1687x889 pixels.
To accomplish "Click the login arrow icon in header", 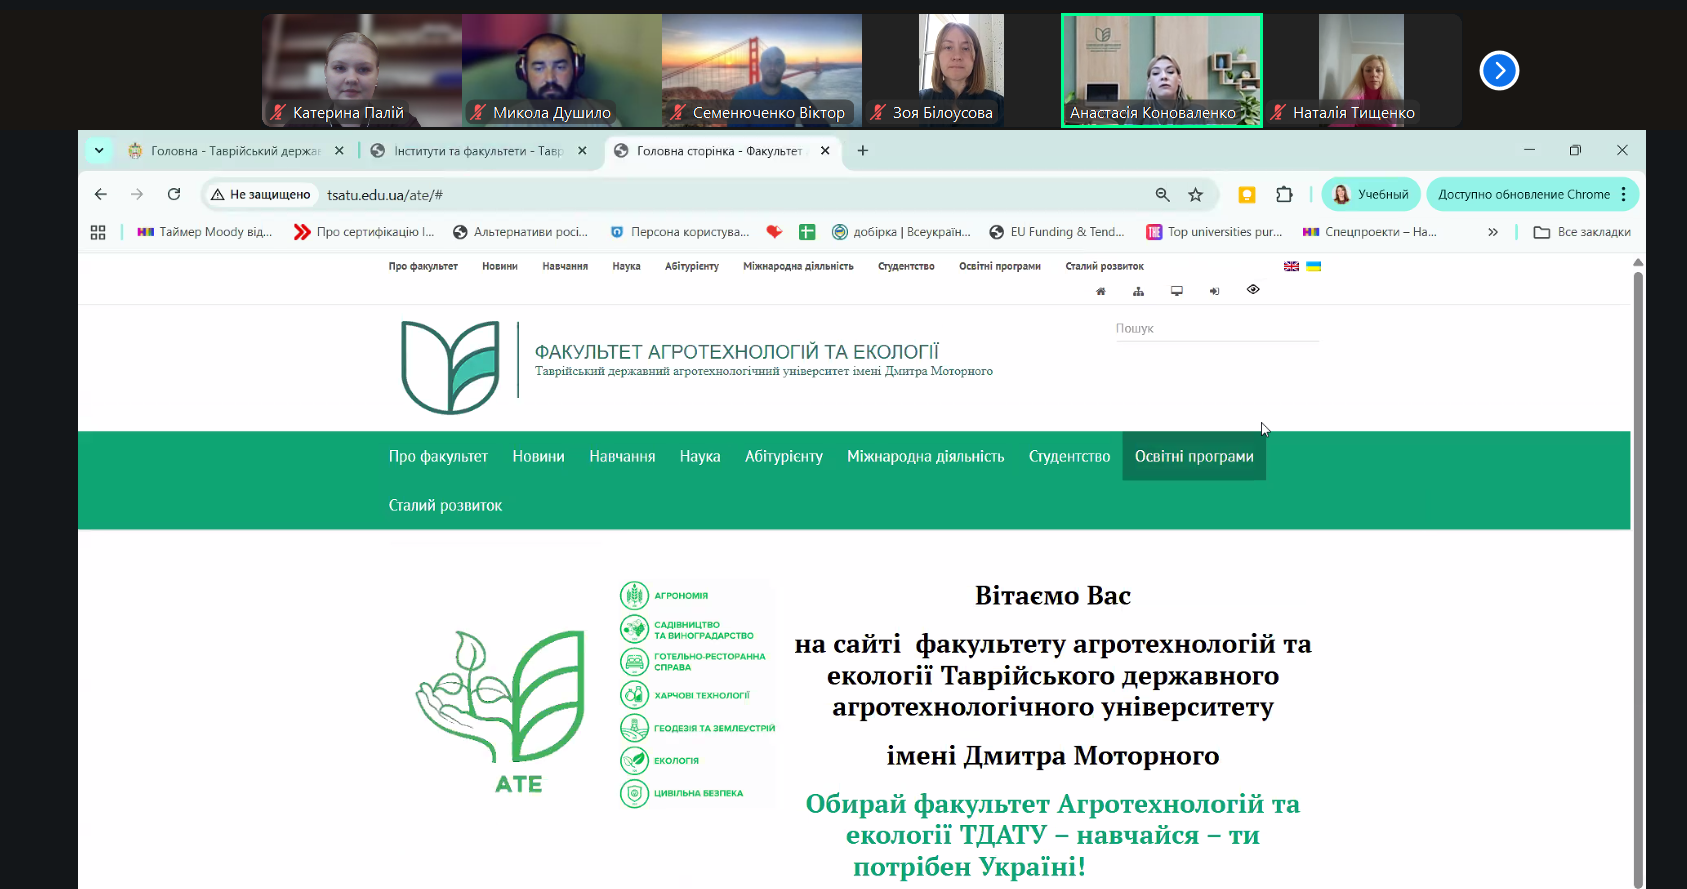I will coord(1214,291).
